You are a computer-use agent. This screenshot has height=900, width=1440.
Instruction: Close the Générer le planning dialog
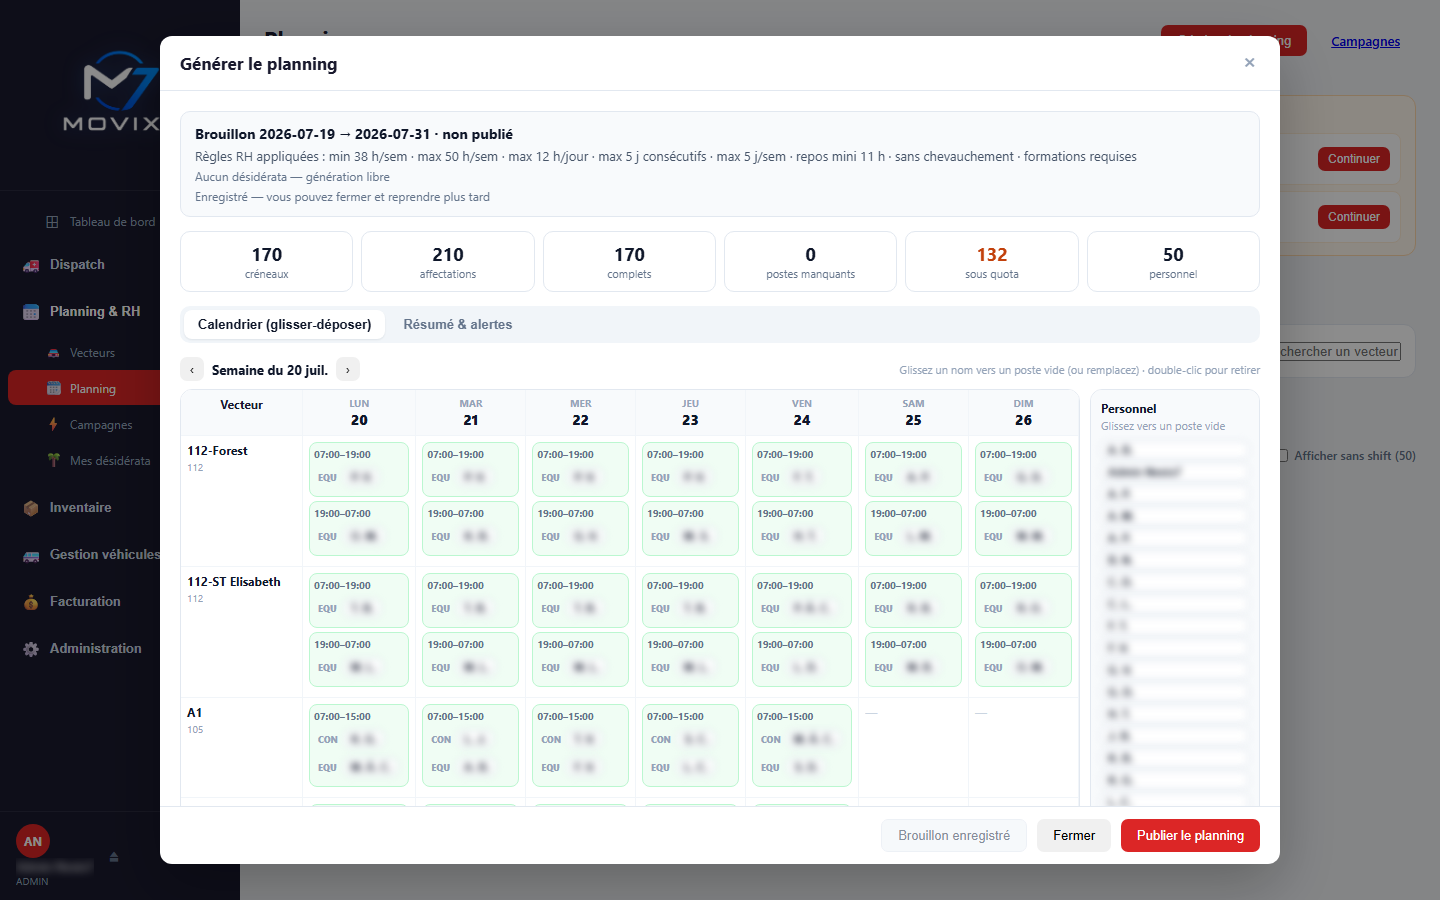1249,63
